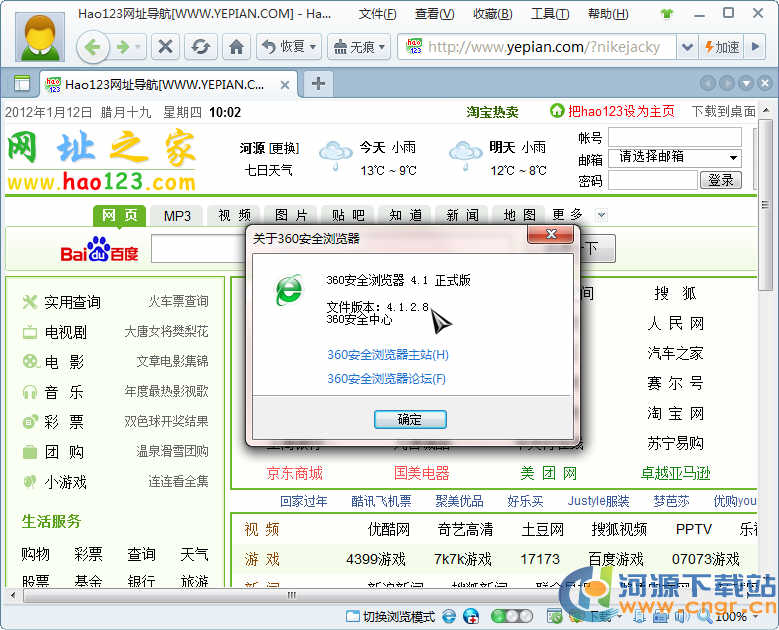Click 360安全浏览器主站(H) link
Image resolution: width=779 pixels, height=630 pixels.
[388, 355]
